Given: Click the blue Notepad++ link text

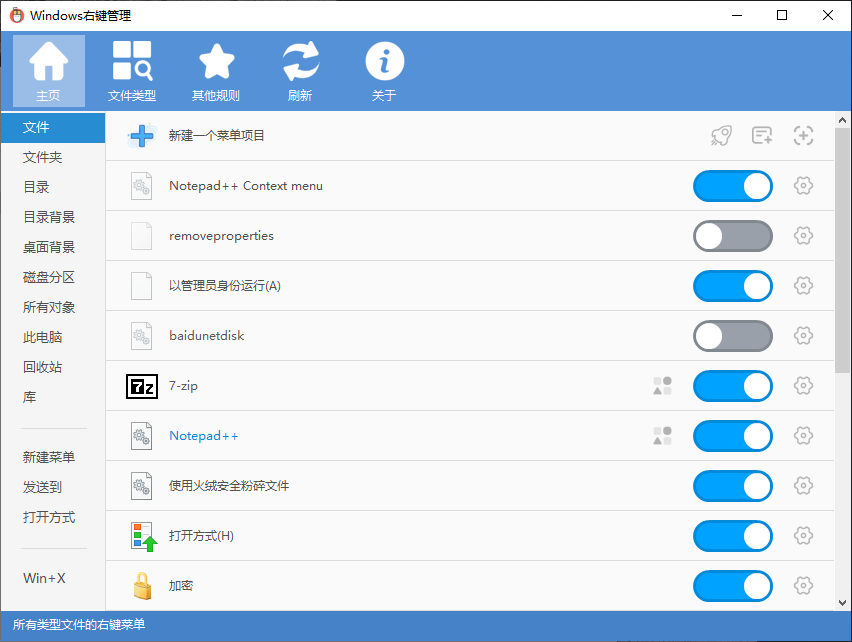Looking at the screenshot, I should [x=204, y=436].
